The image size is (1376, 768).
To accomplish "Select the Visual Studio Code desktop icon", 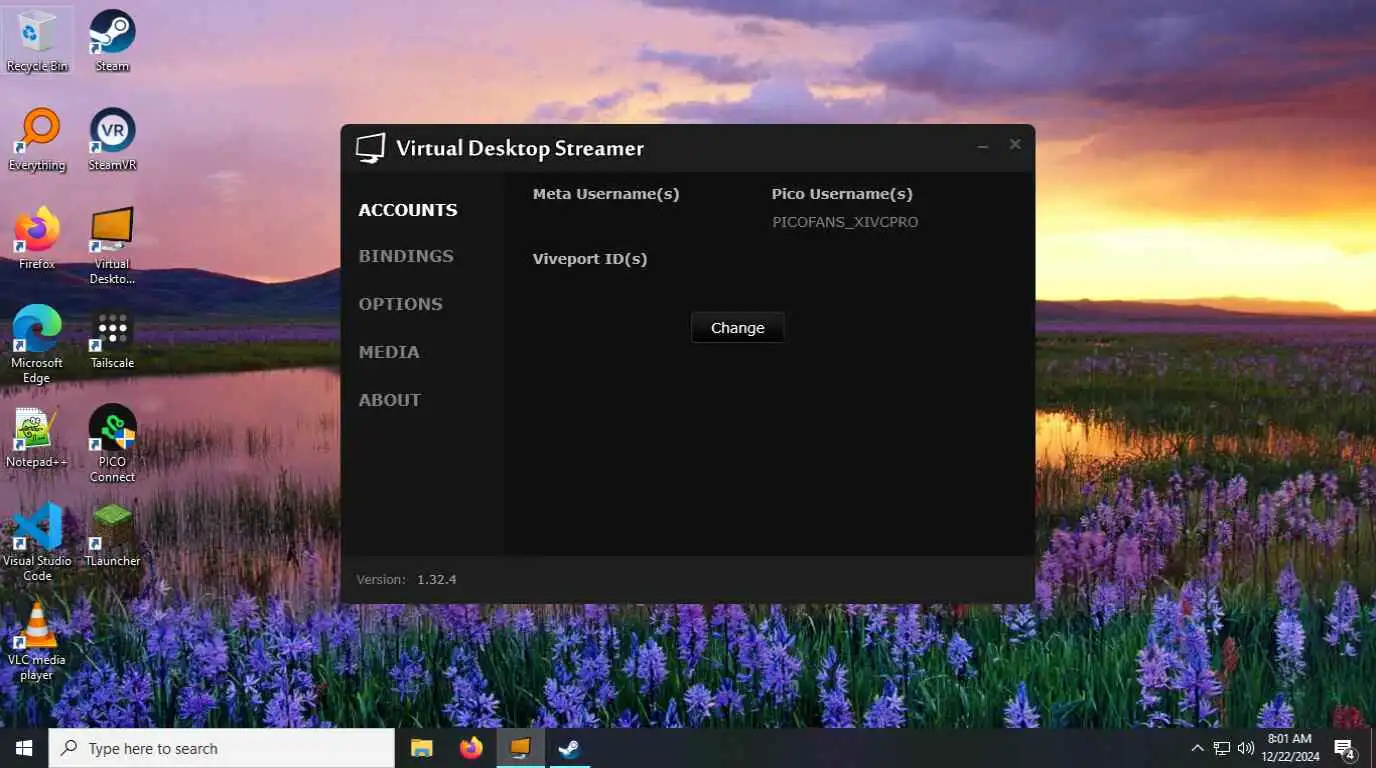I will 37,542.
